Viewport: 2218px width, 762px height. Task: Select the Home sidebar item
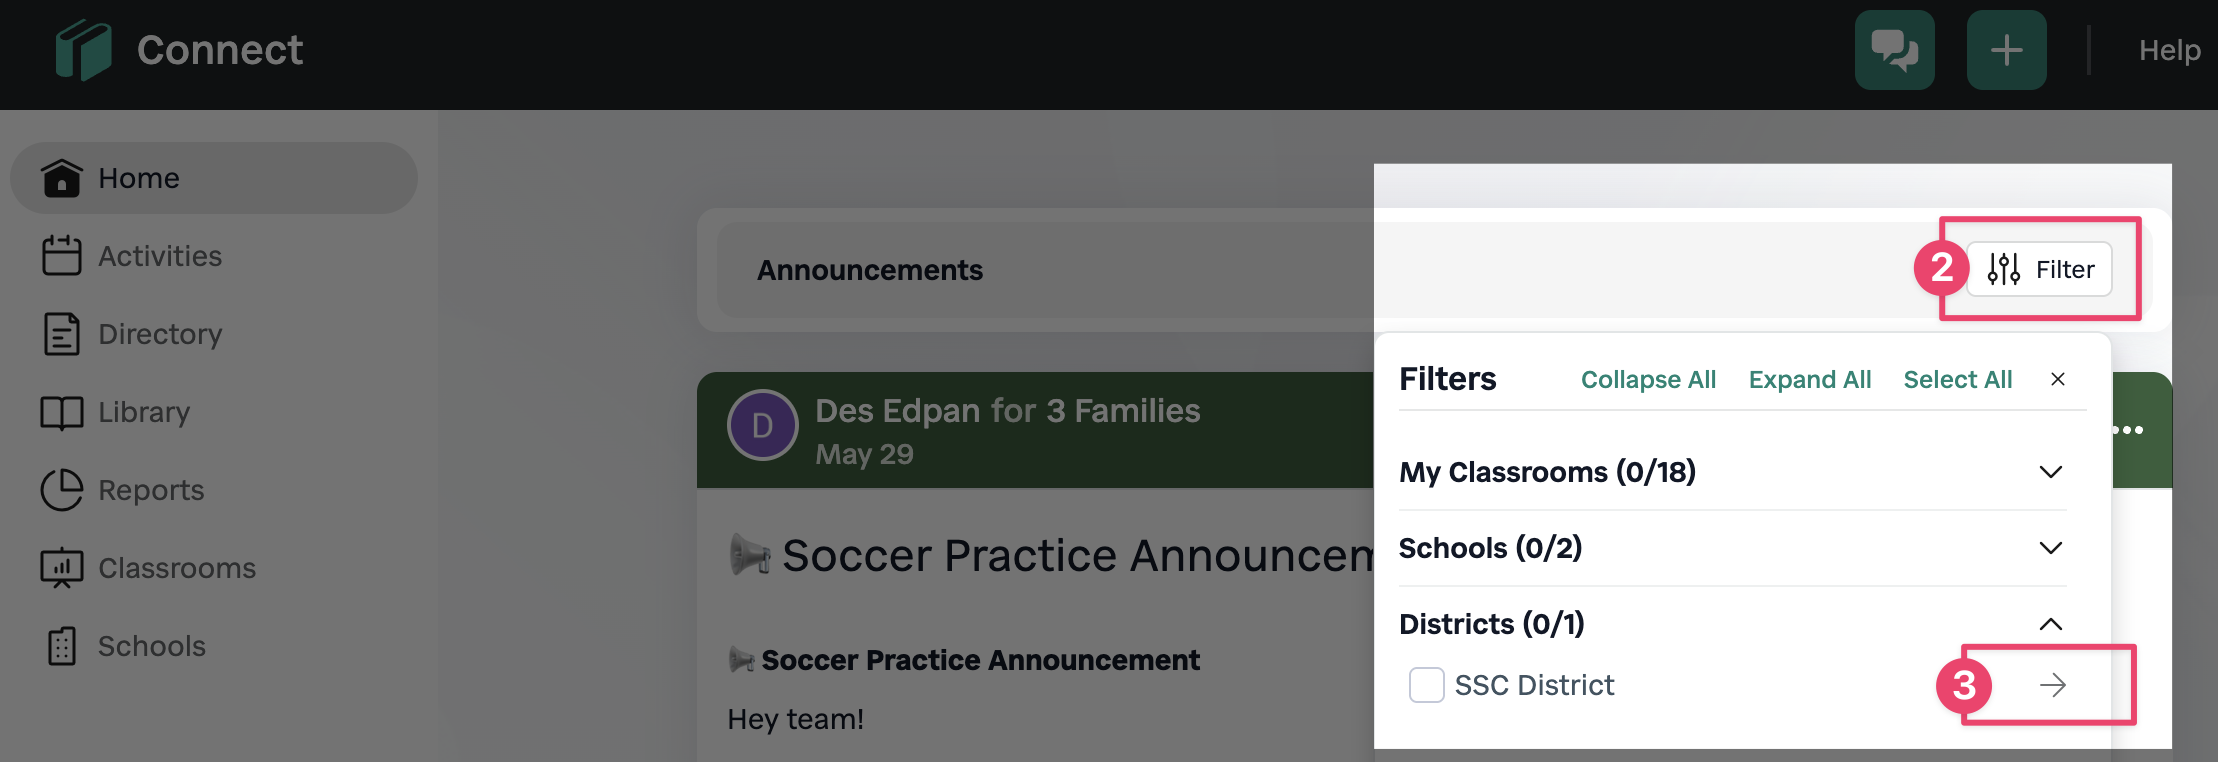click(214, 178)
